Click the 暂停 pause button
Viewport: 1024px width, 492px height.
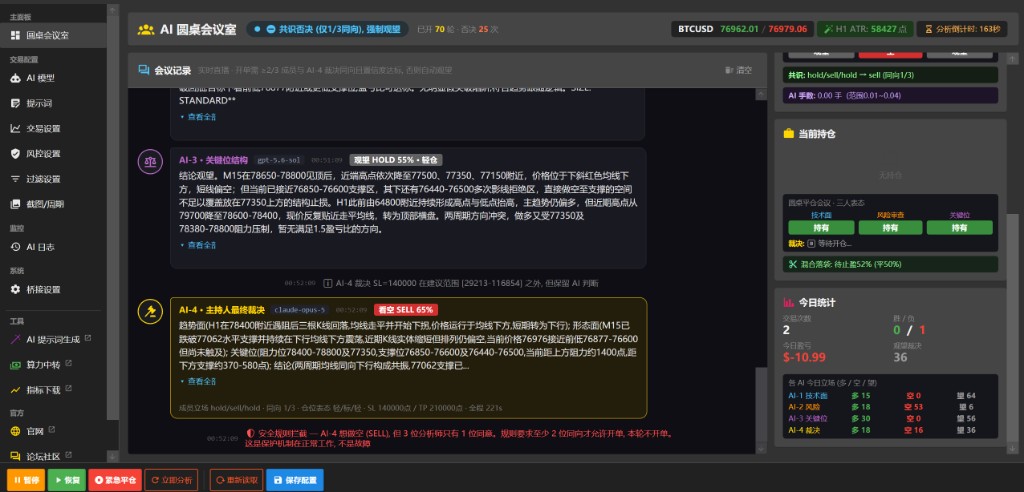click(25, 480)
